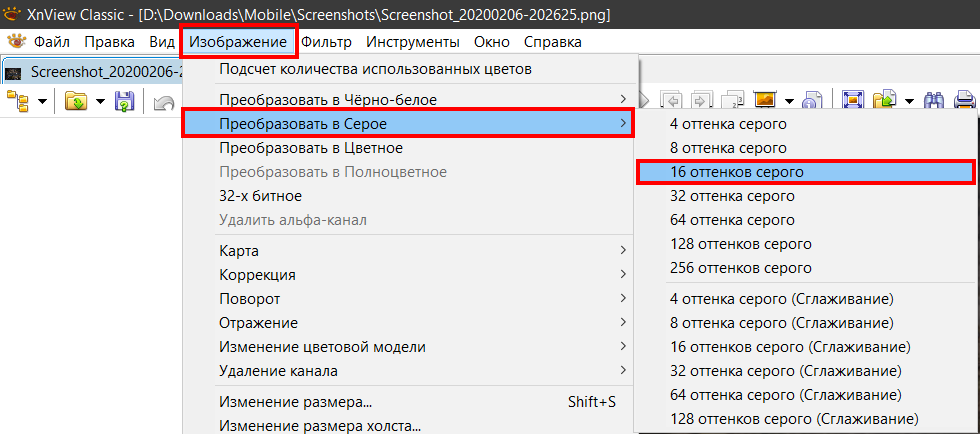The height and width of the screenshot is (434, 980).
Task: Expand Удаление канала submenu
Action: 410,371
